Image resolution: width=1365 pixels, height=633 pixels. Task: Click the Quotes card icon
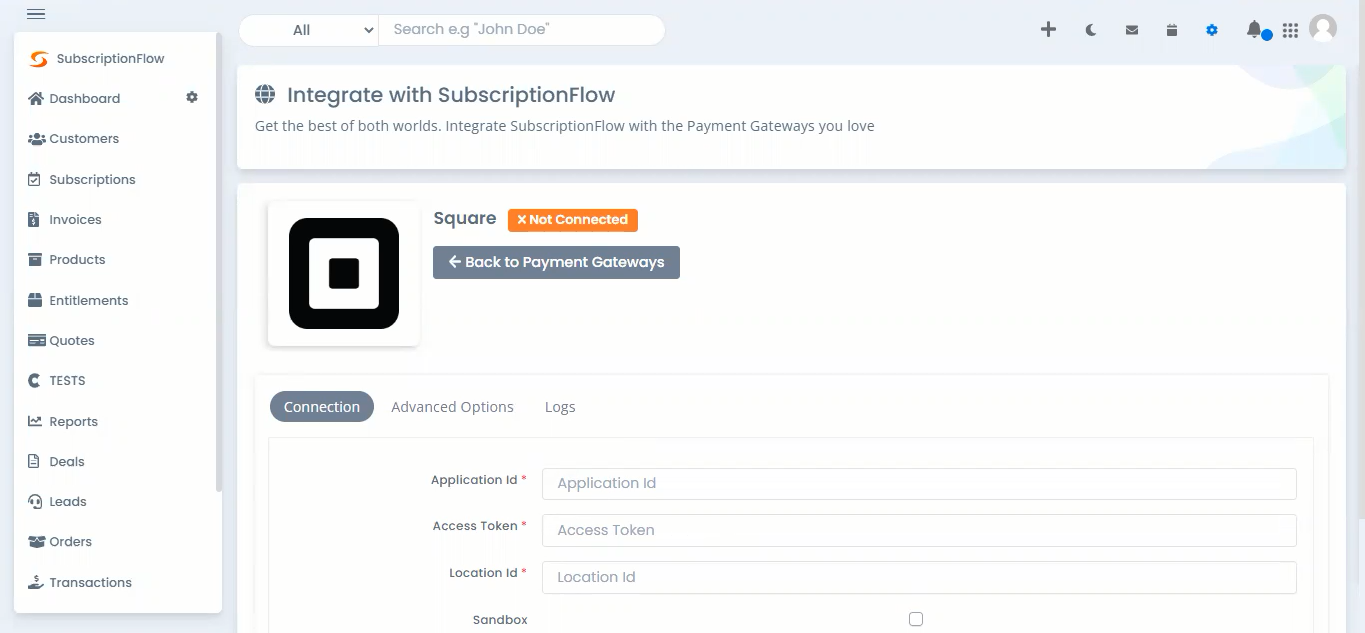(36, 340)
